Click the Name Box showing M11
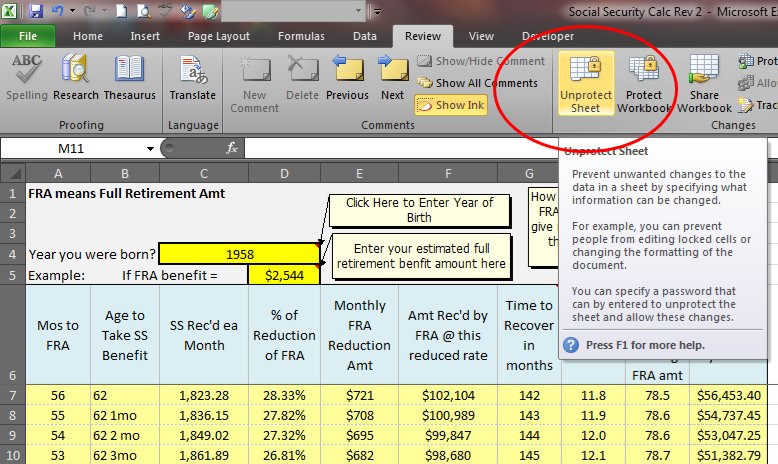Image resolution: width=778 pixels, height=464 pixels. (x=72, y=148)
